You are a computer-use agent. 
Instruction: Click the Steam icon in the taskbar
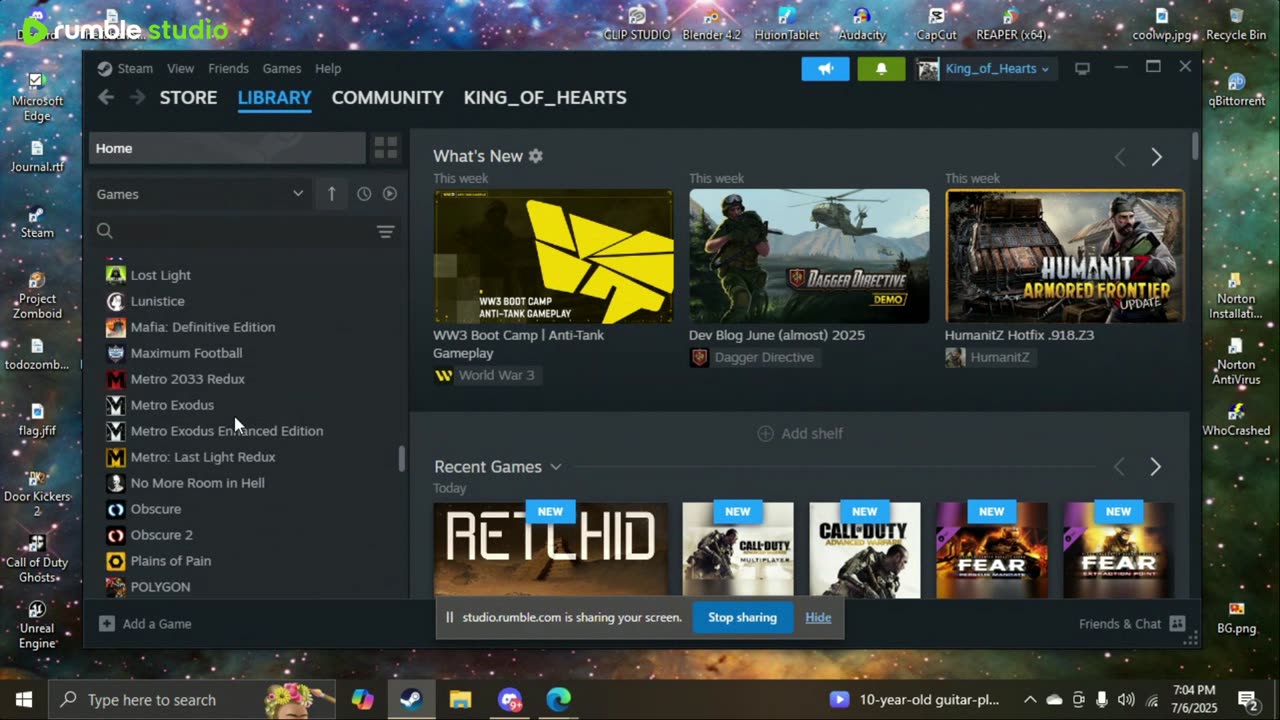[411, 699]
